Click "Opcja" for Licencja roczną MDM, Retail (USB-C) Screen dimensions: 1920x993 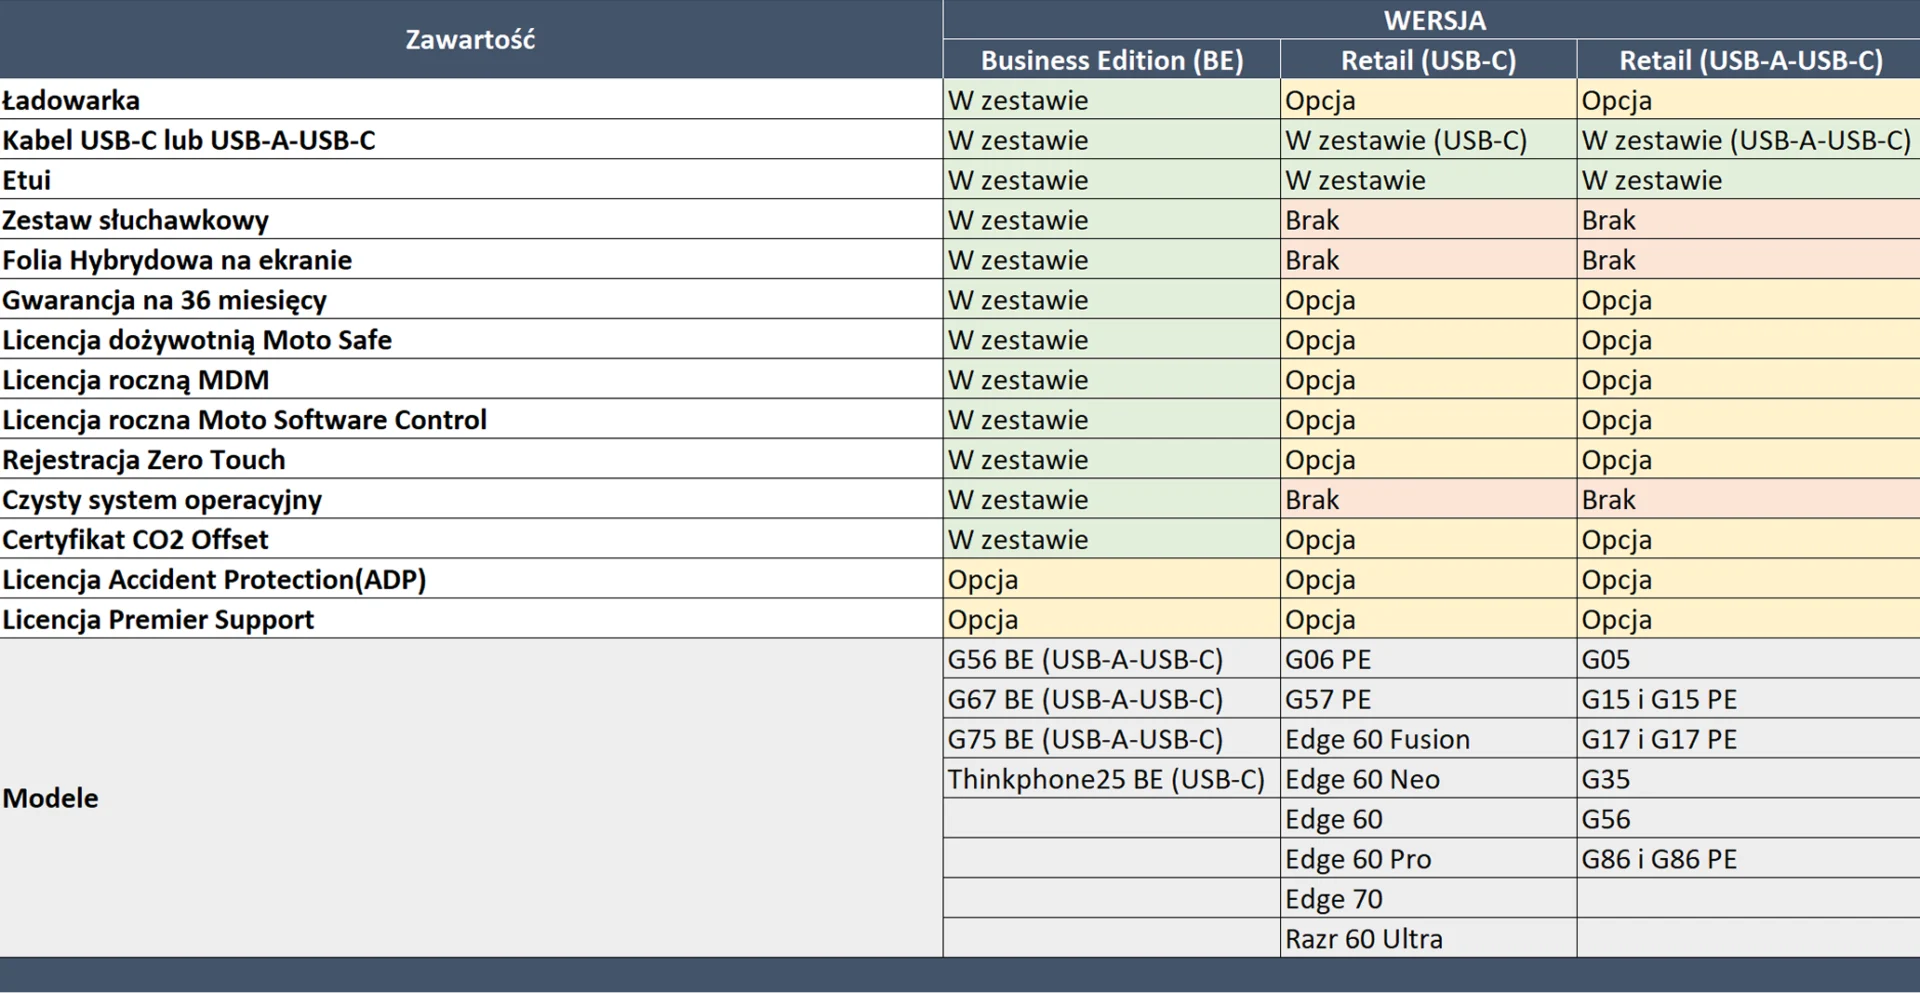pyautogui.click(x=1429, y=380)
